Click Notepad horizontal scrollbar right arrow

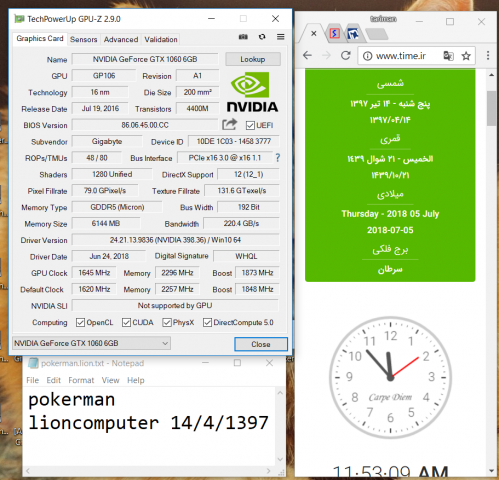click(x=268, y=471)
